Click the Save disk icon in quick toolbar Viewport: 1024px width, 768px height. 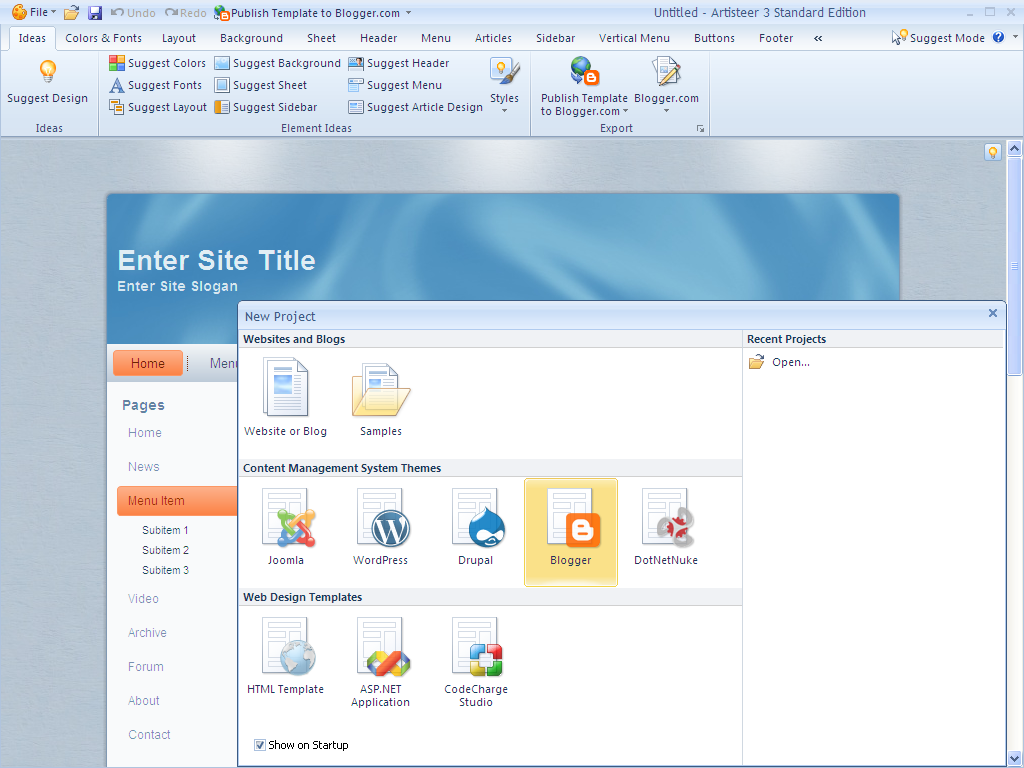click(x=95, y=12)
